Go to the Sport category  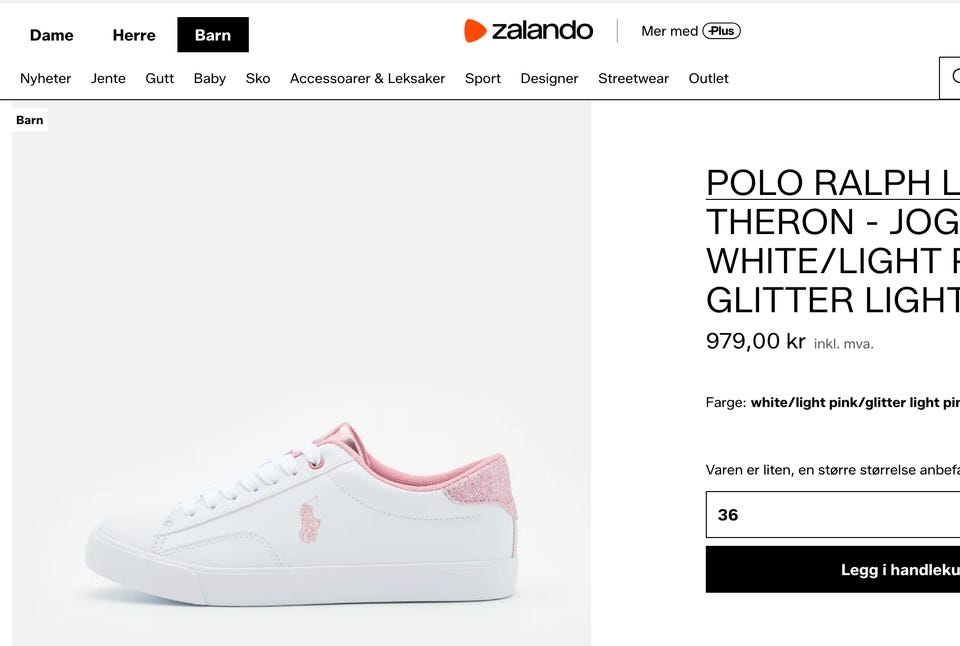483,78
